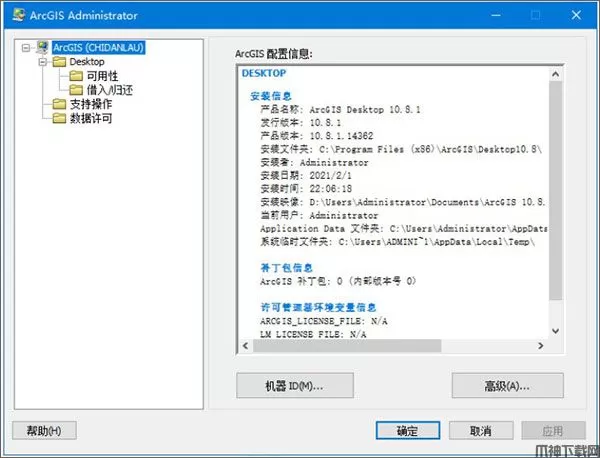Click the horizontal scrollbar left arrow

click(x=246, y=346)
